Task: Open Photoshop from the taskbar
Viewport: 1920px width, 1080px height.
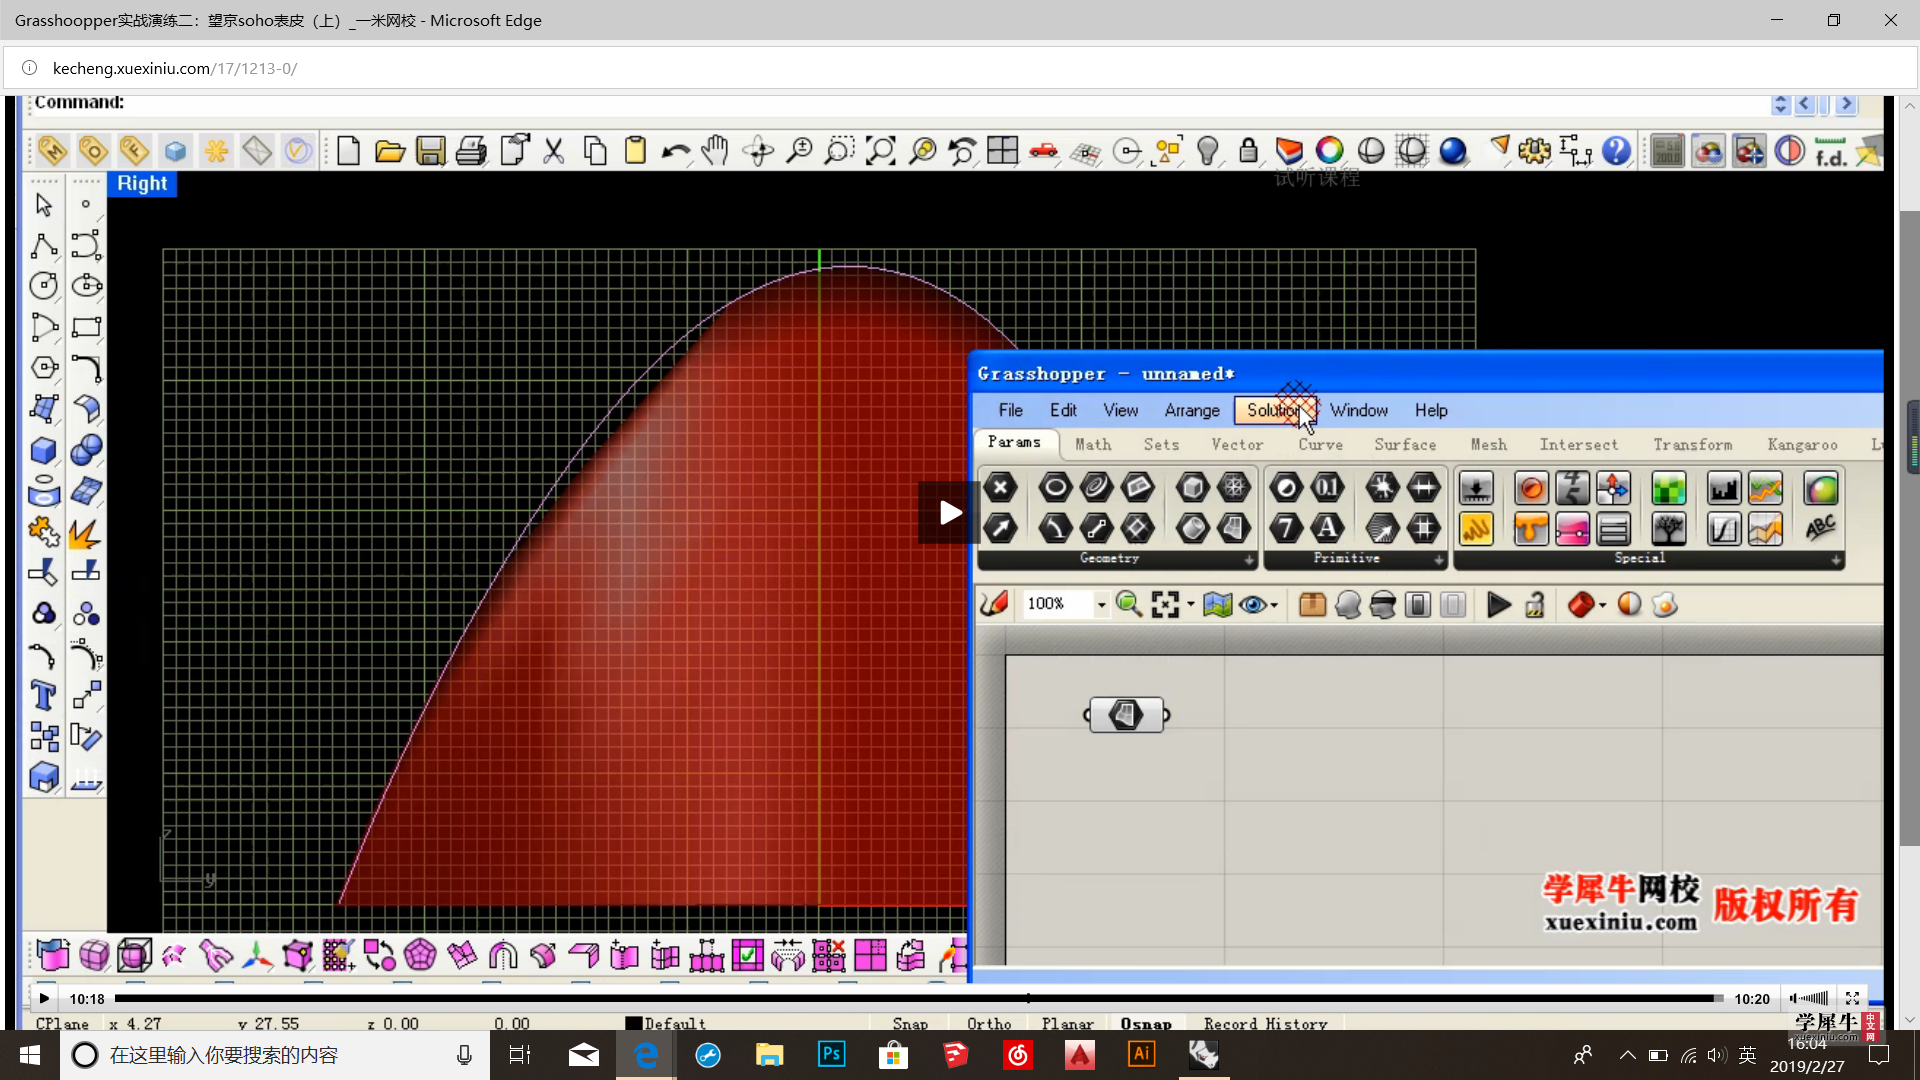Action: click(831, 1054)
